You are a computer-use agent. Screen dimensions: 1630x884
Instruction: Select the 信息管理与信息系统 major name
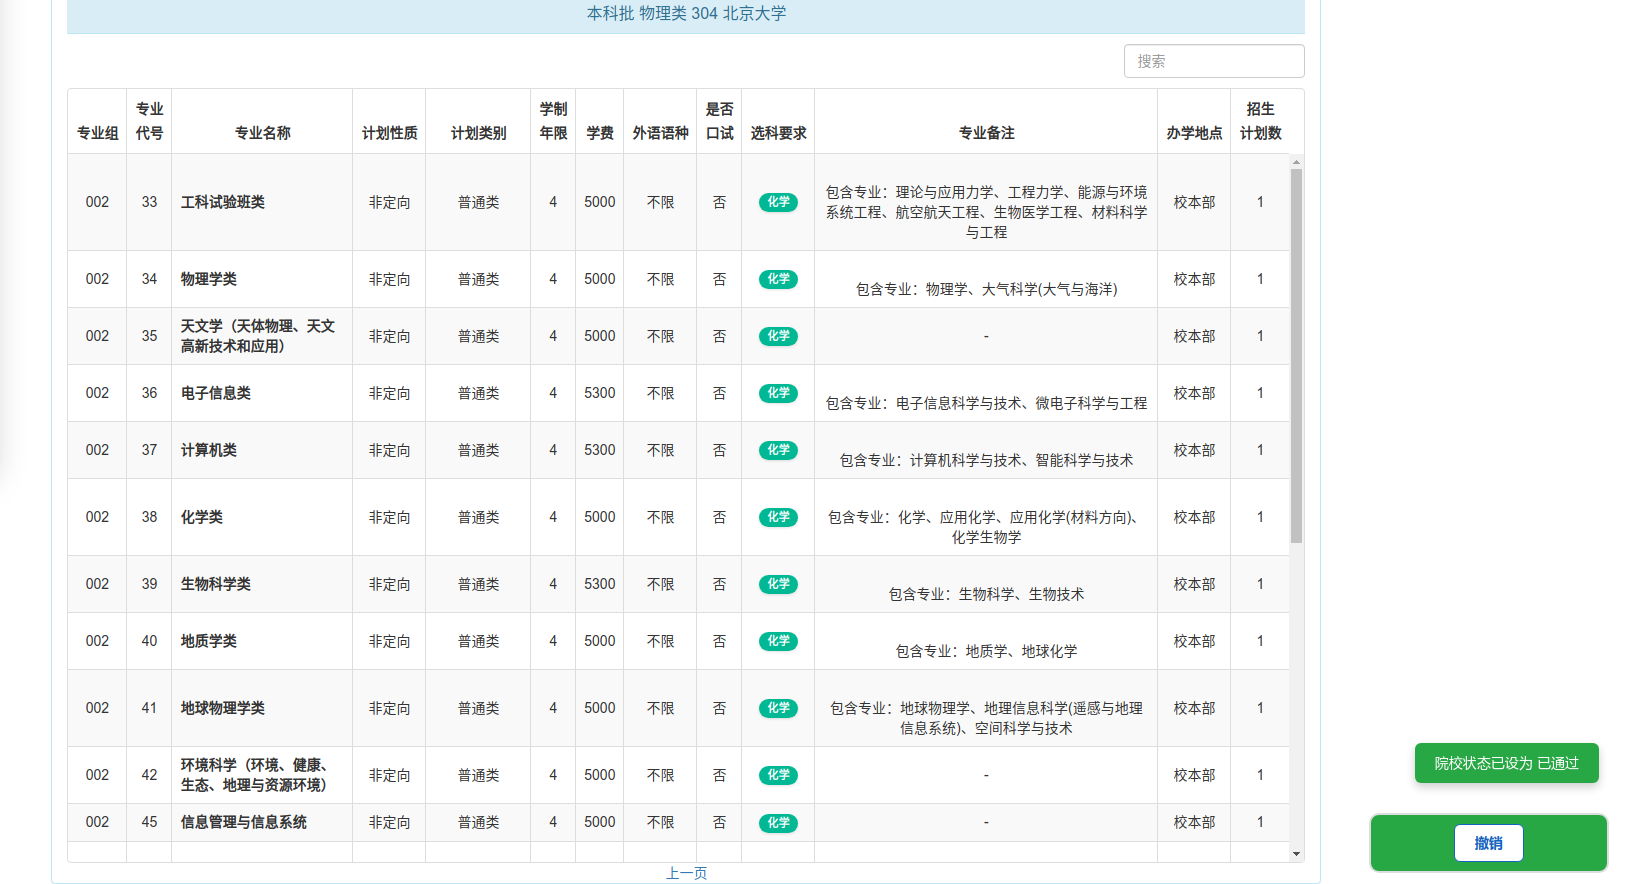[244, 822]
